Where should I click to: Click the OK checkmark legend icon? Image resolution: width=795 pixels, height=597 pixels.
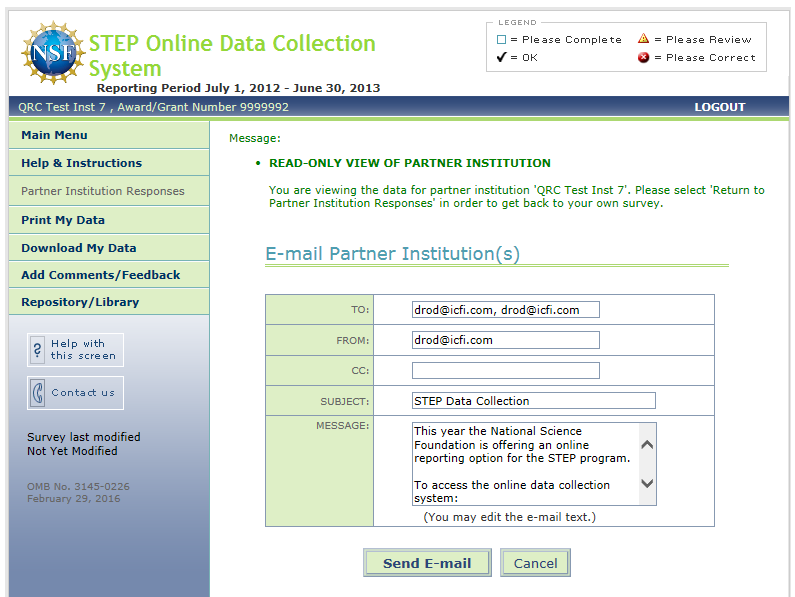click(x=501, y=57)
